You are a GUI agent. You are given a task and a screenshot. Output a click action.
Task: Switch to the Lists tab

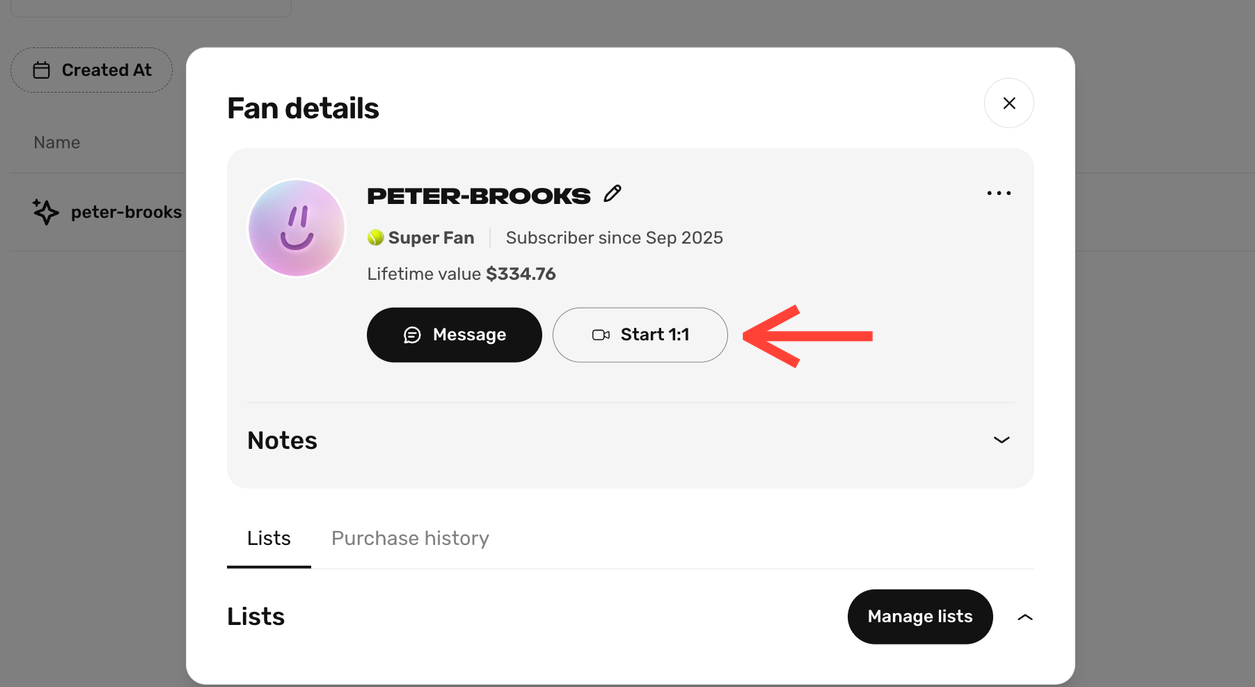tap(269, 538)
